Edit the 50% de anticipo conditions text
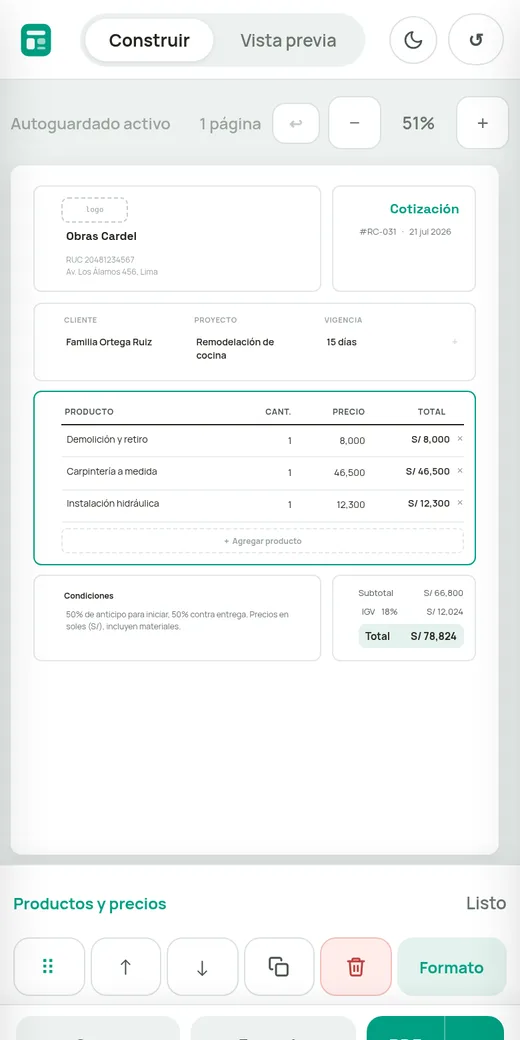 click(x=177, y=621)
